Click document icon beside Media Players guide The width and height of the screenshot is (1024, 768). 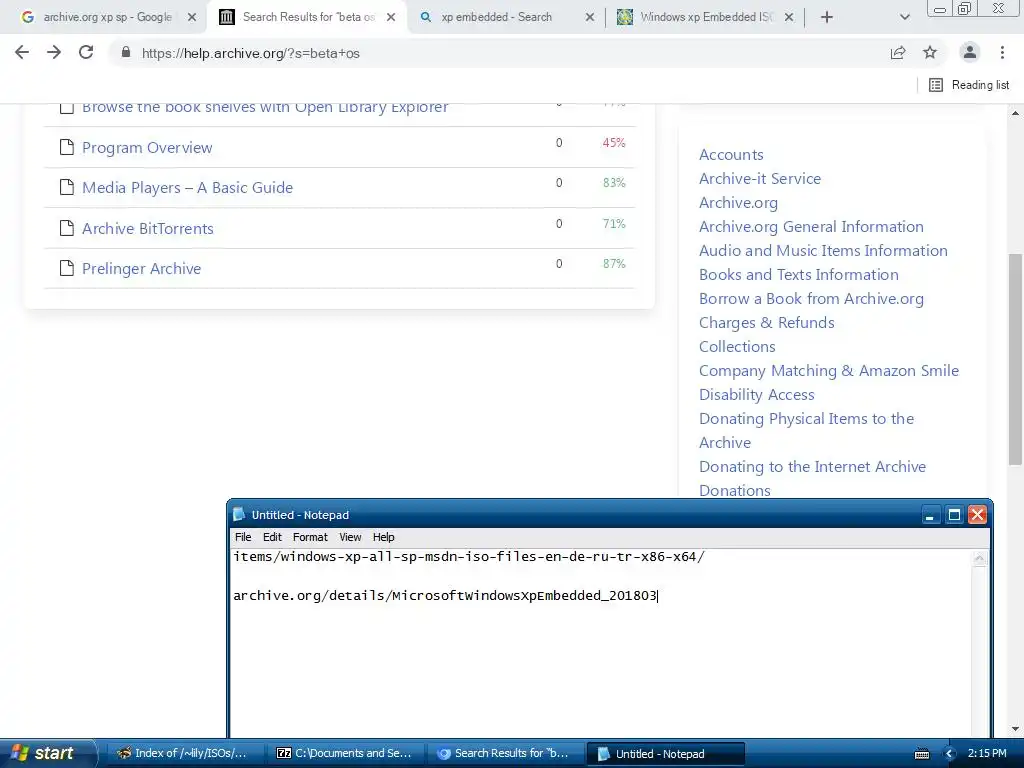[x=67, y=187]
